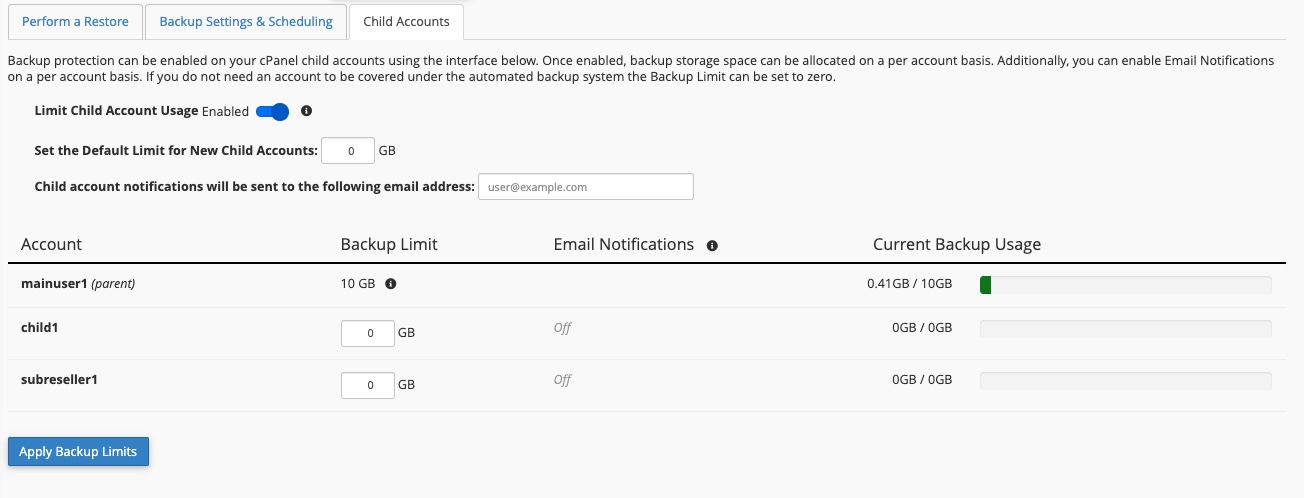Image resolution: width=1304 pixels, height=498 pixels.
Task: Click subreseller1 backup limit input
Action: coord(367,385)
